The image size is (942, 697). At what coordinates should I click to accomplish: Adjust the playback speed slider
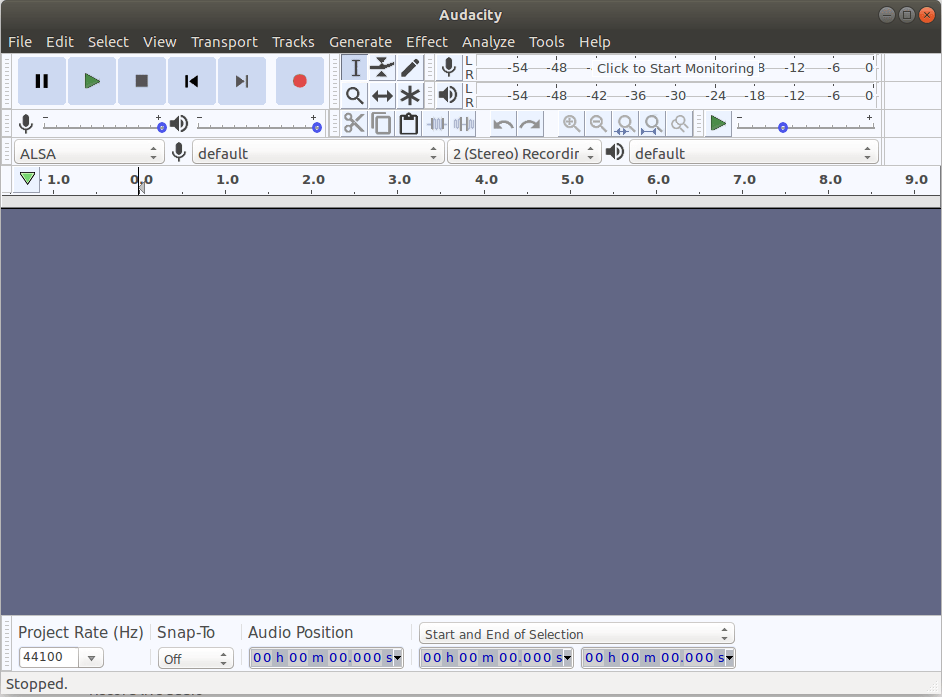coord(783,127)
